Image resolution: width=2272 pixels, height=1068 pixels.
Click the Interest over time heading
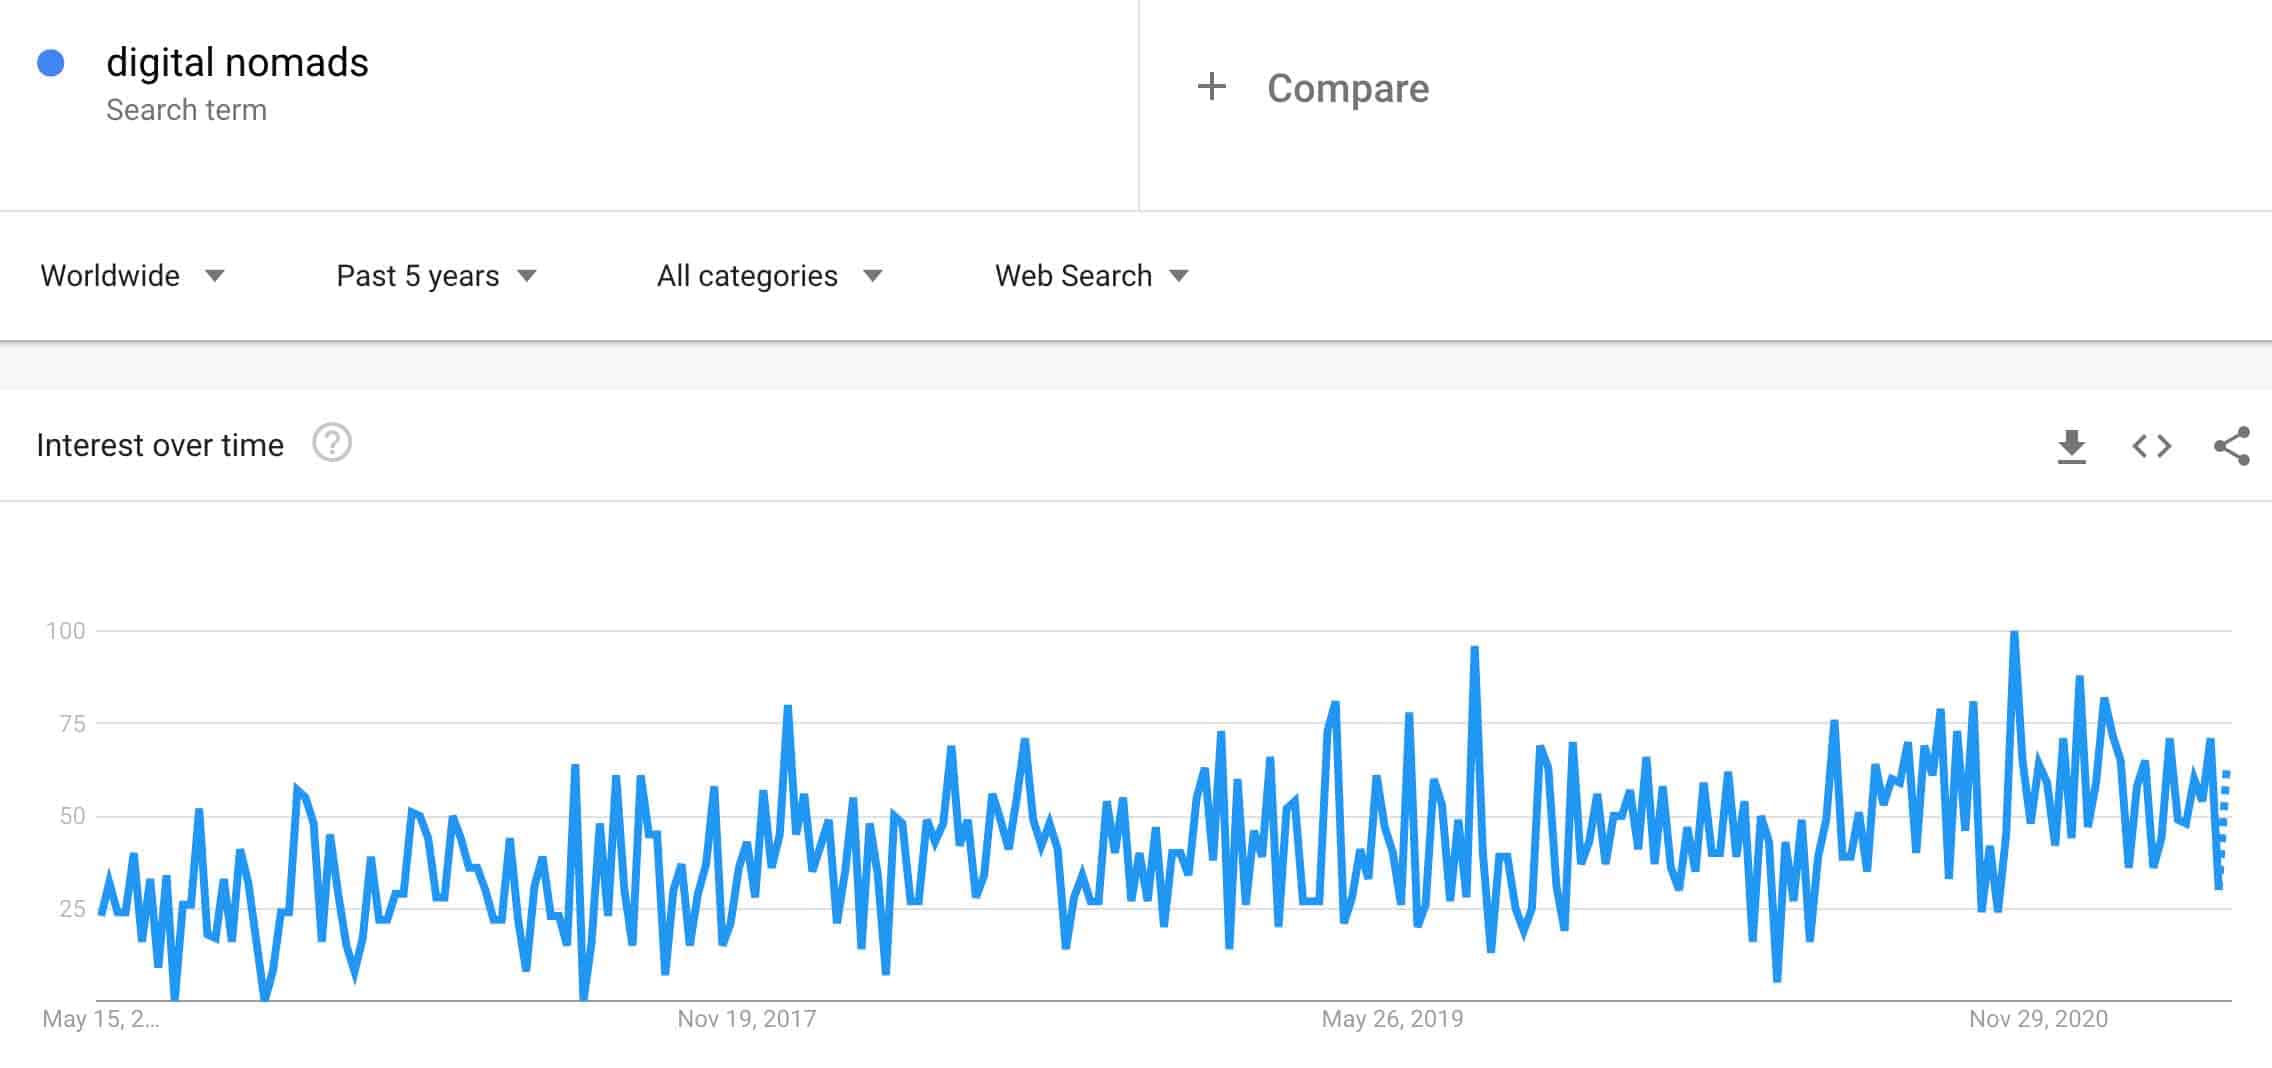[160, 444]
